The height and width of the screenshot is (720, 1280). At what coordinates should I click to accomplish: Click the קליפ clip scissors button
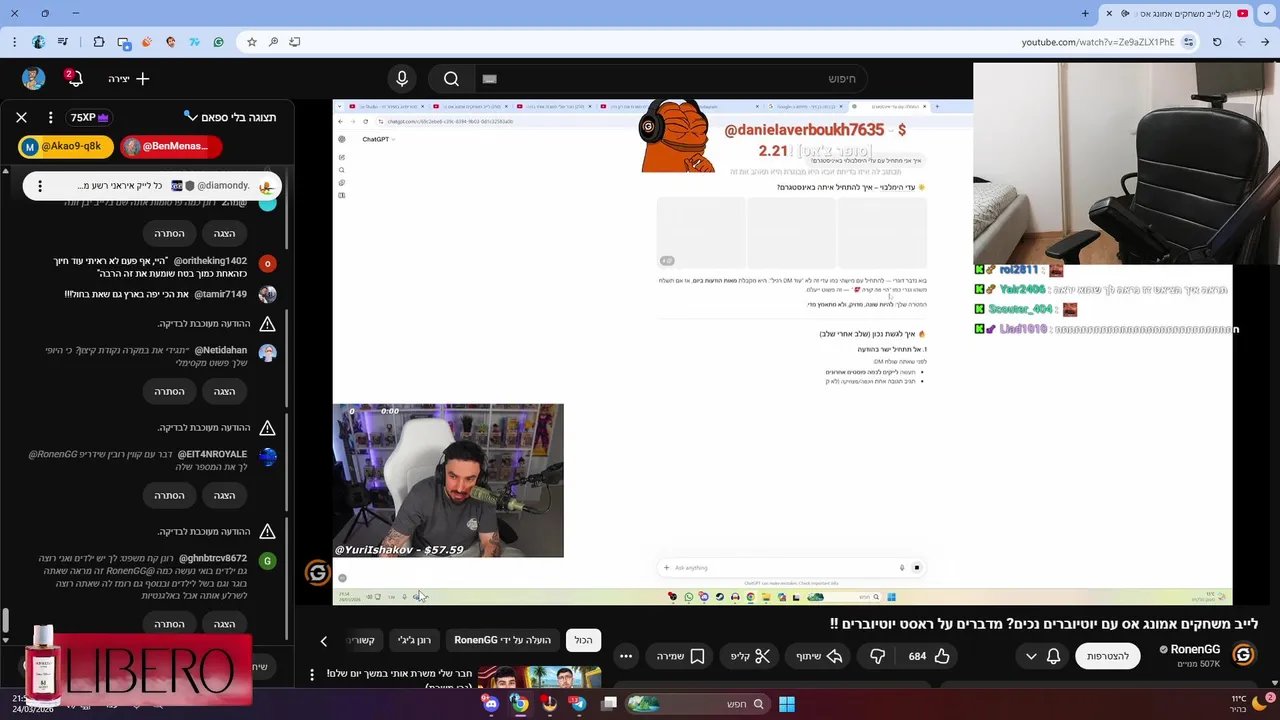[750, 656]
